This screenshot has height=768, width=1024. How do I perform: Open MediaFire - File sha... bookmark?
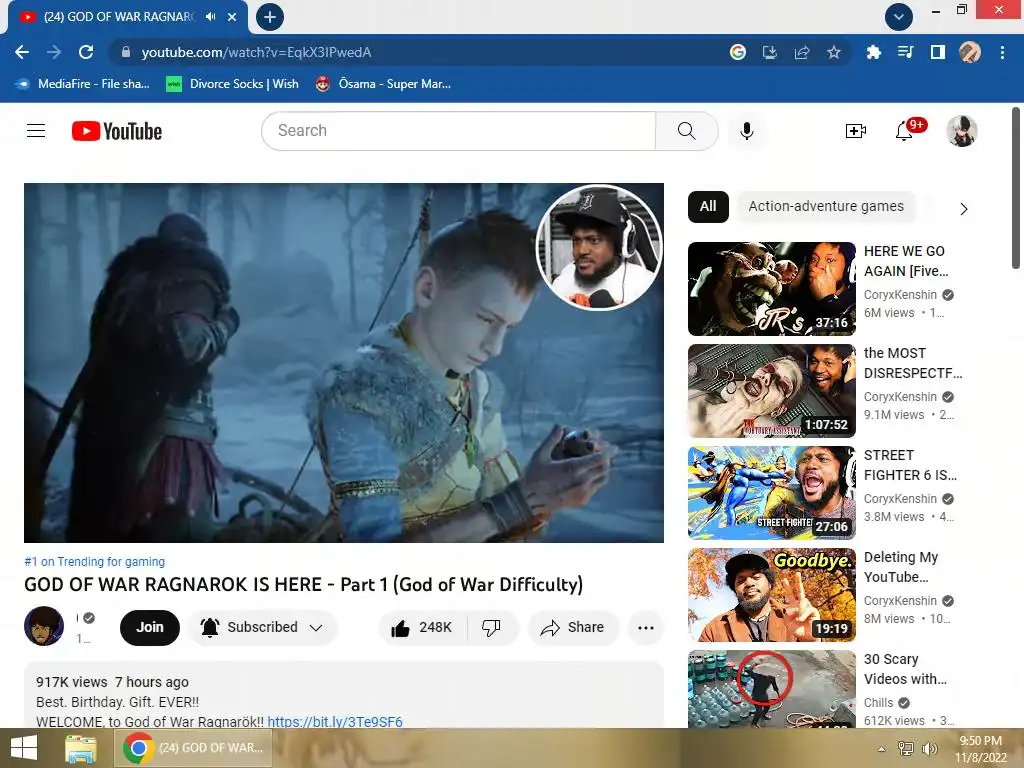tap(83, 84)
